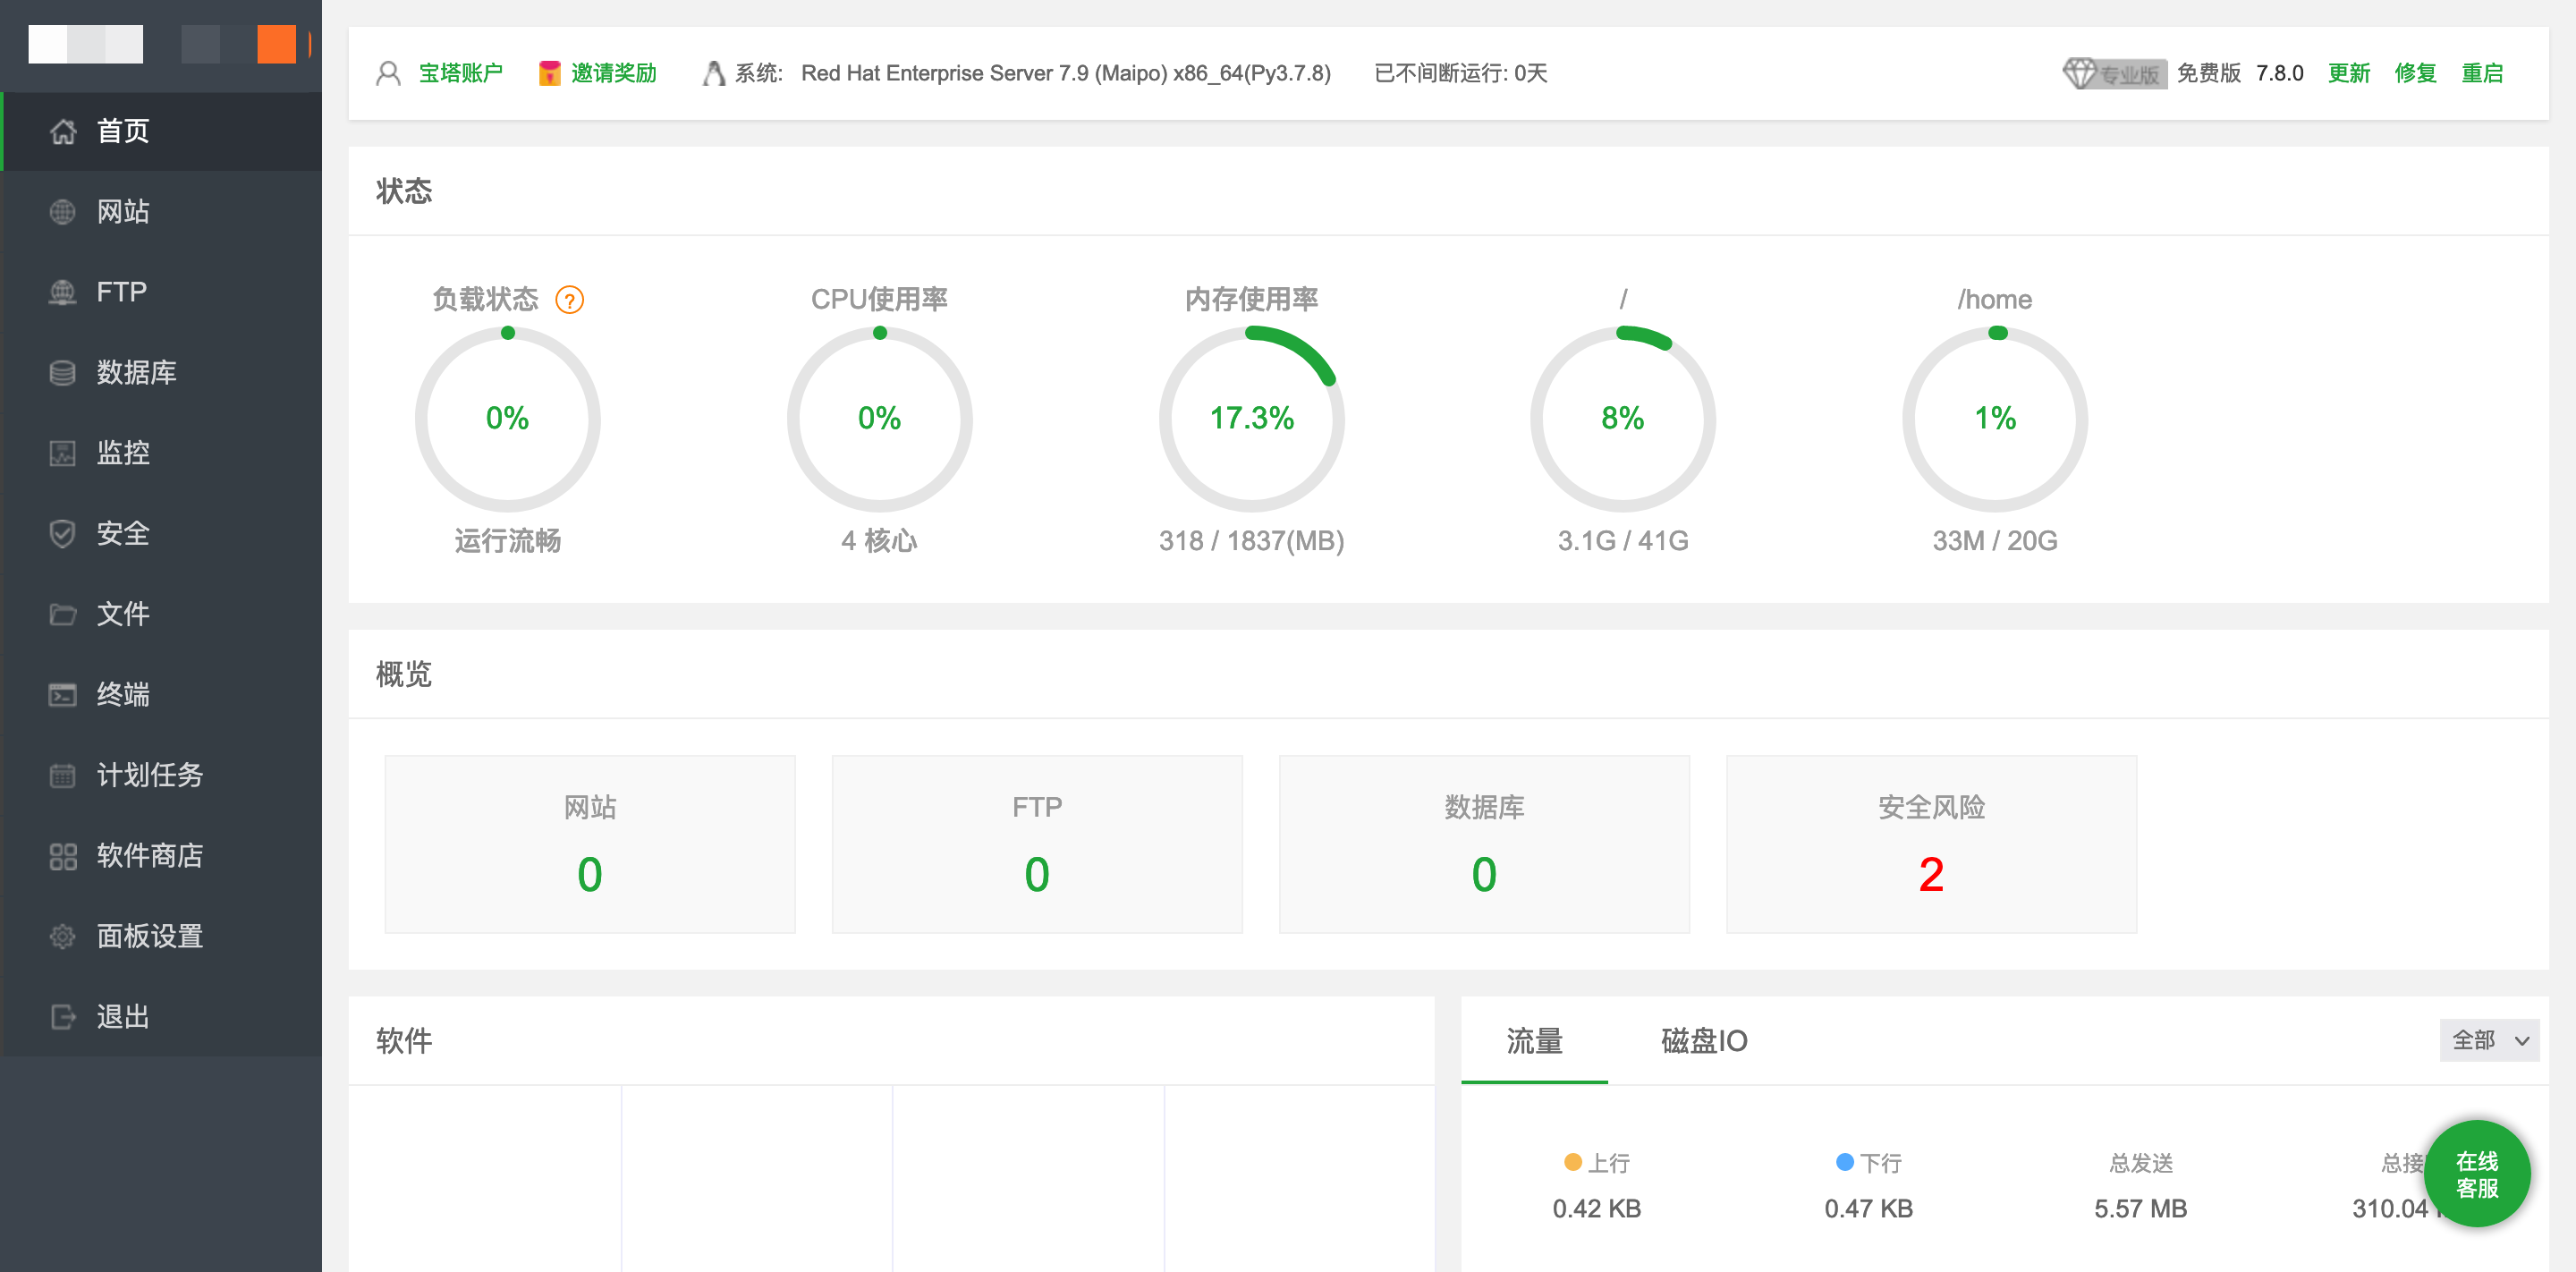This screenshot has height=1272, width=2576.
Task: Open the 终端 terminal icon
Action: pyautogui.click(x=63, y=695)
